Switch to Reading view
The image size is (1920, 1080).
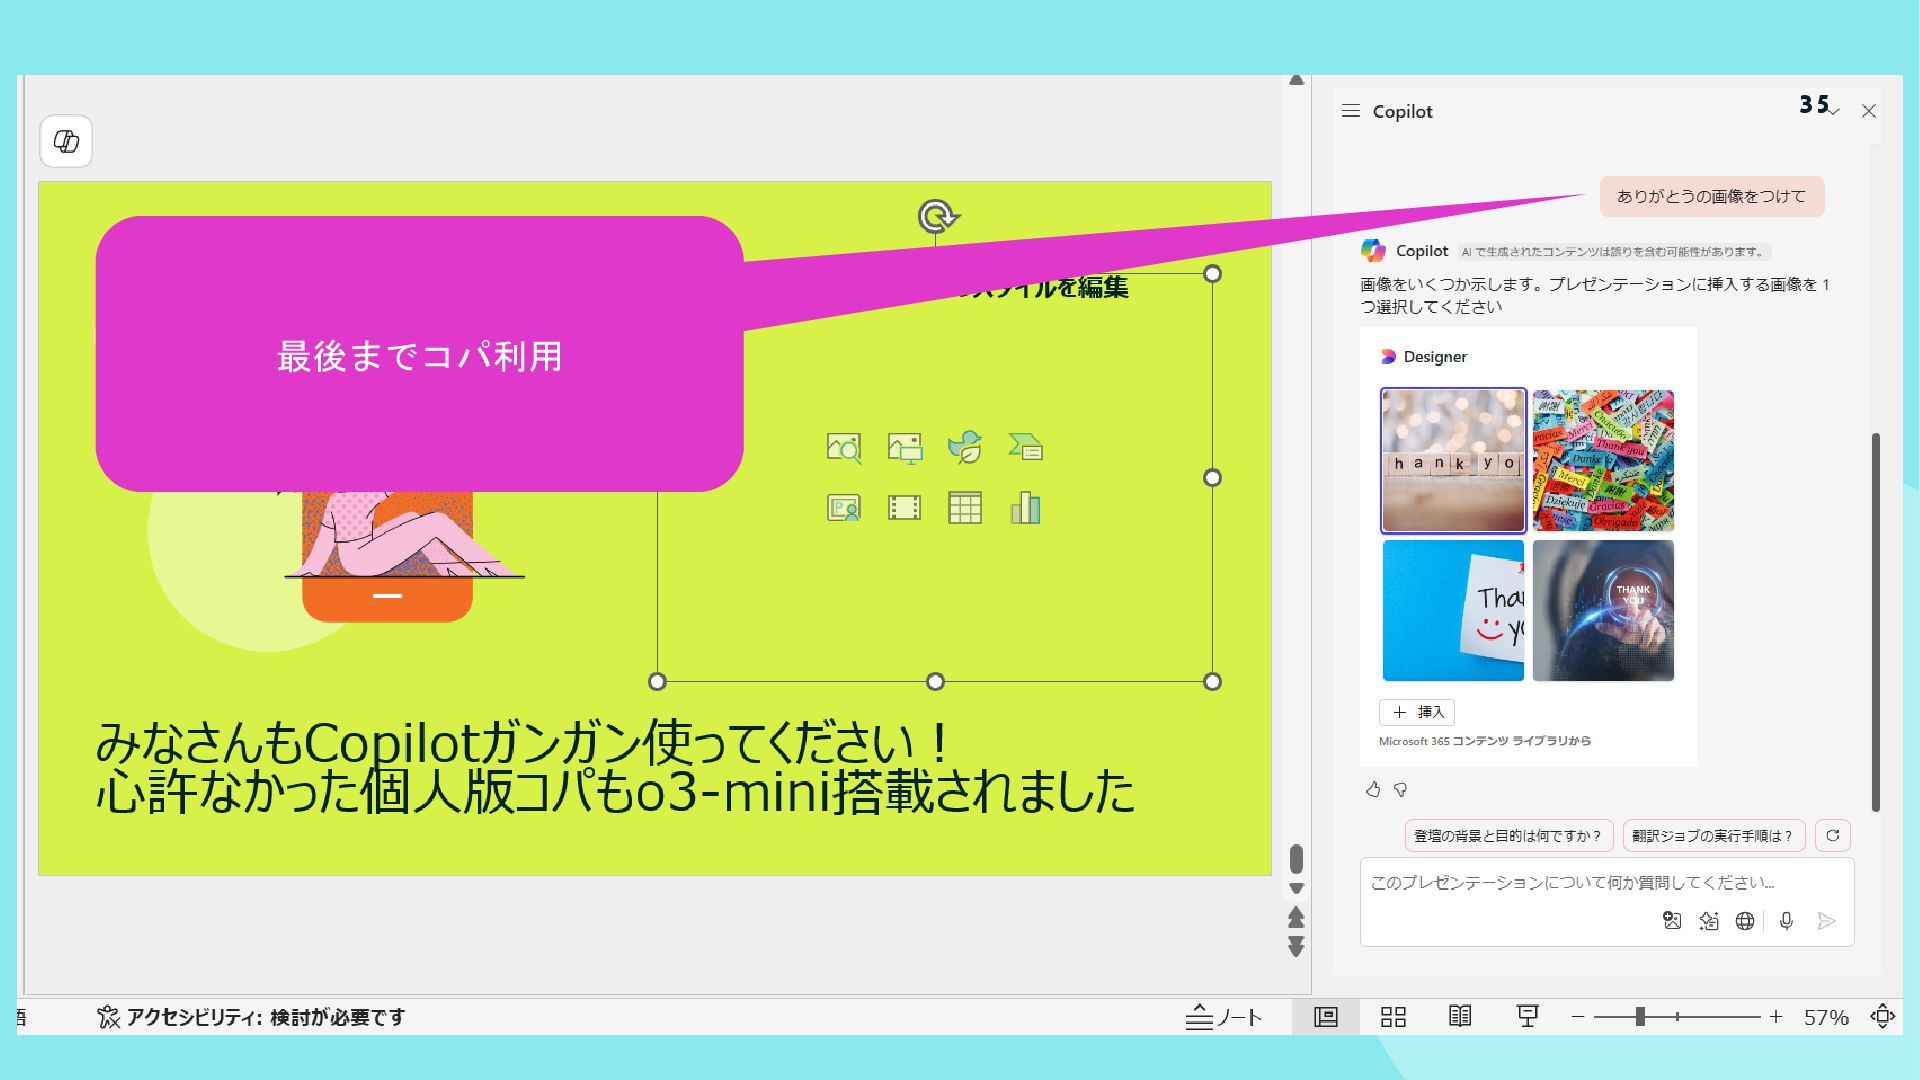pyautogui.click(x=1460, y=1017)
